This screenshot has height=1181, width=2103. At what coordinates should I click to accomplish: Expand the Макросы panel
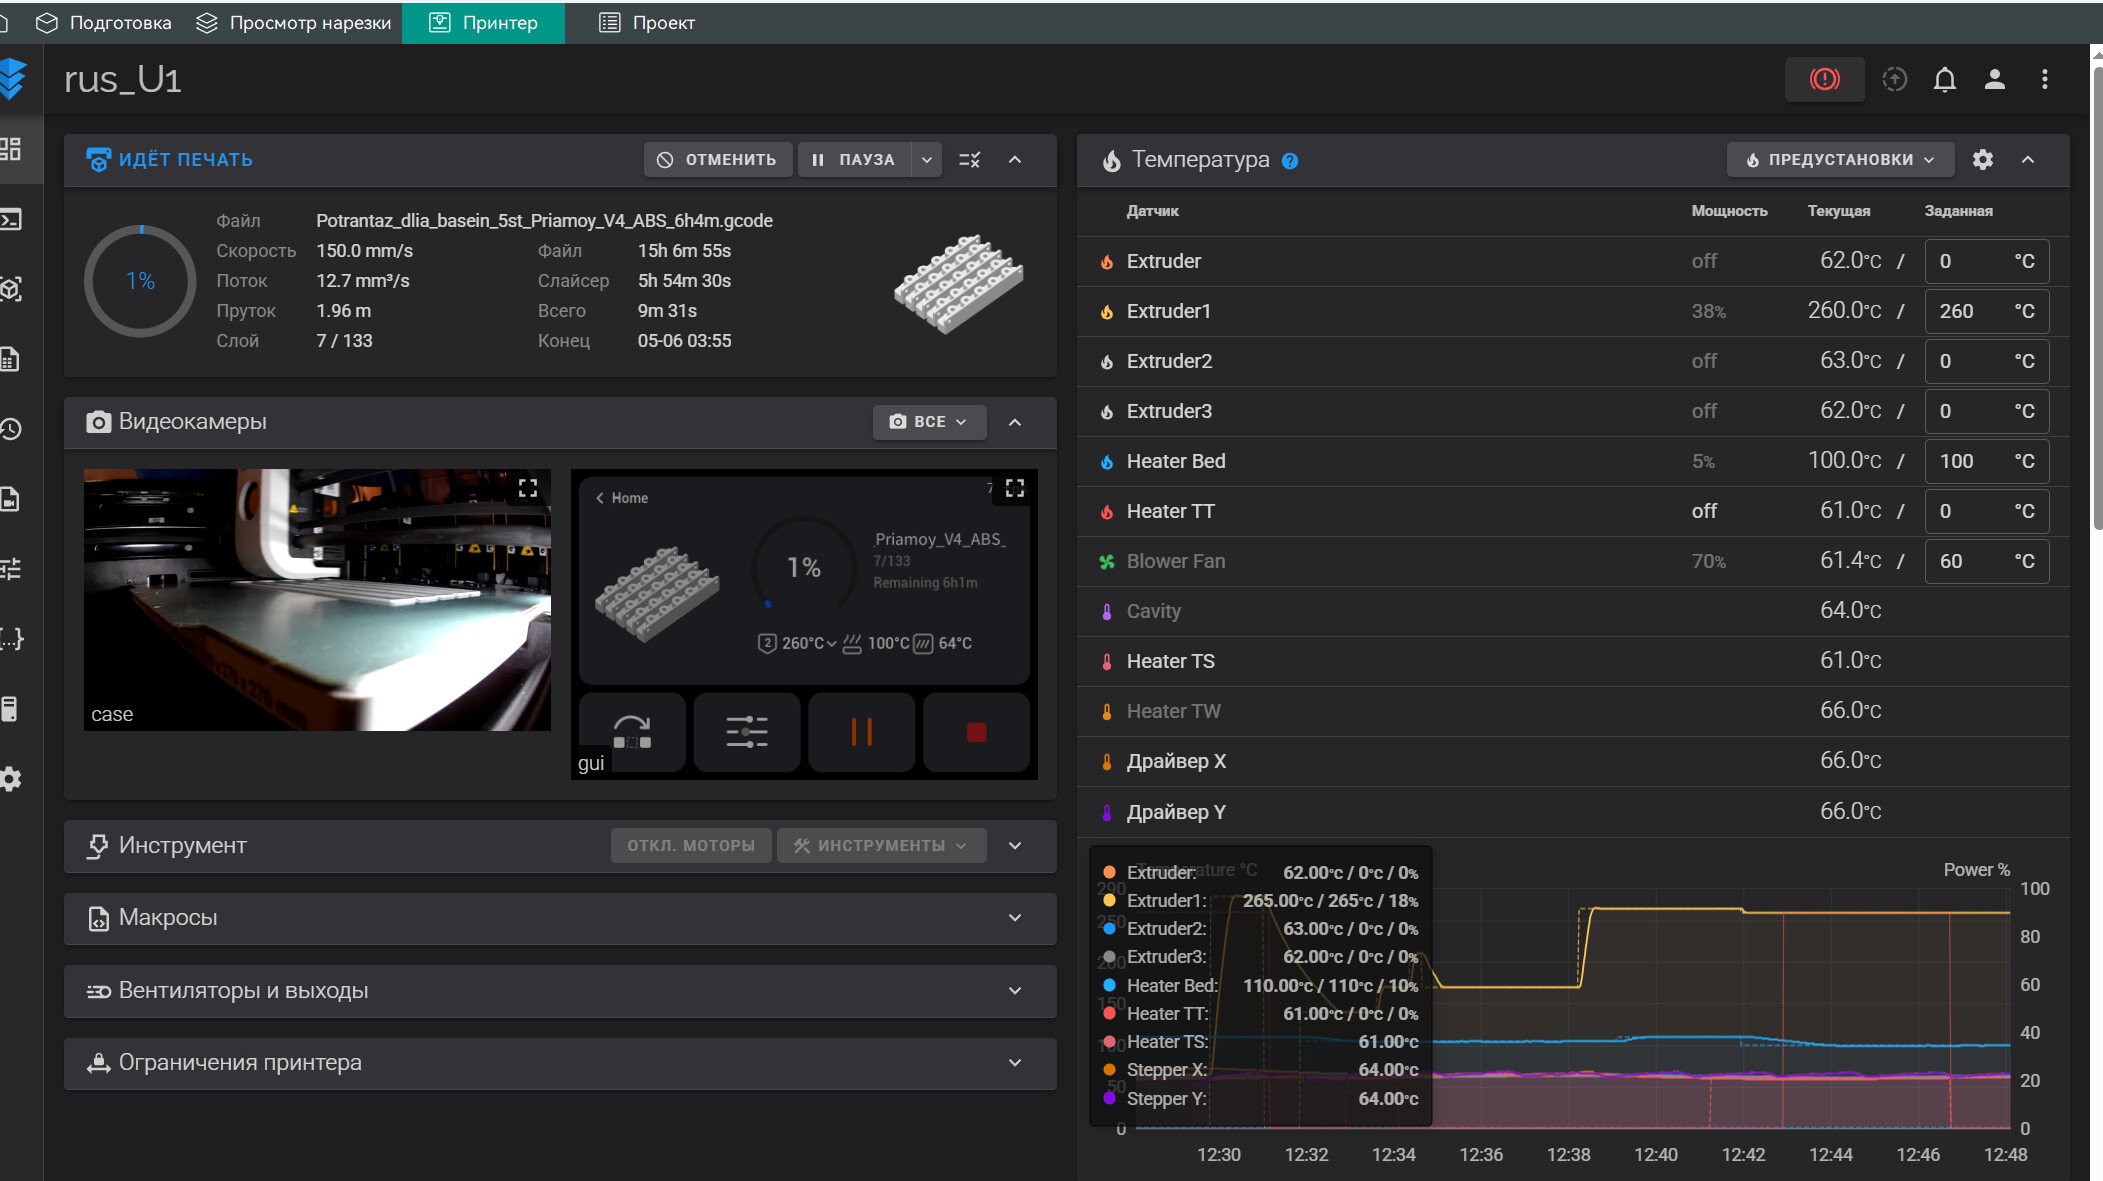tap(1015, 918)
